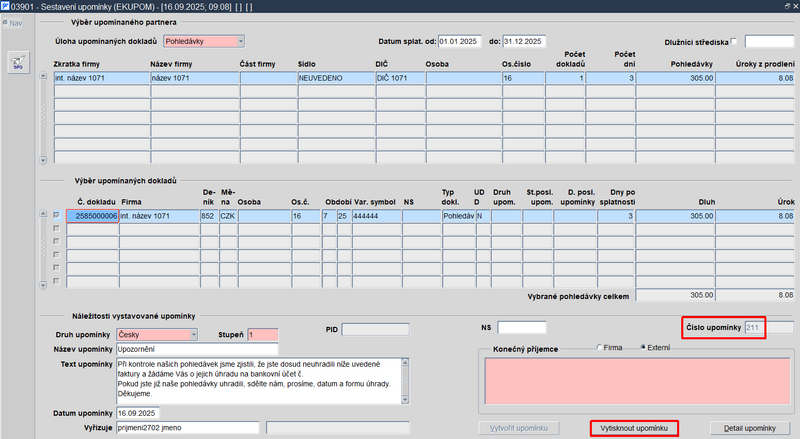This screenshot has width=800, height=439.
Task: Click Stupeň field with value 1
Action: [x=263, y=335]
